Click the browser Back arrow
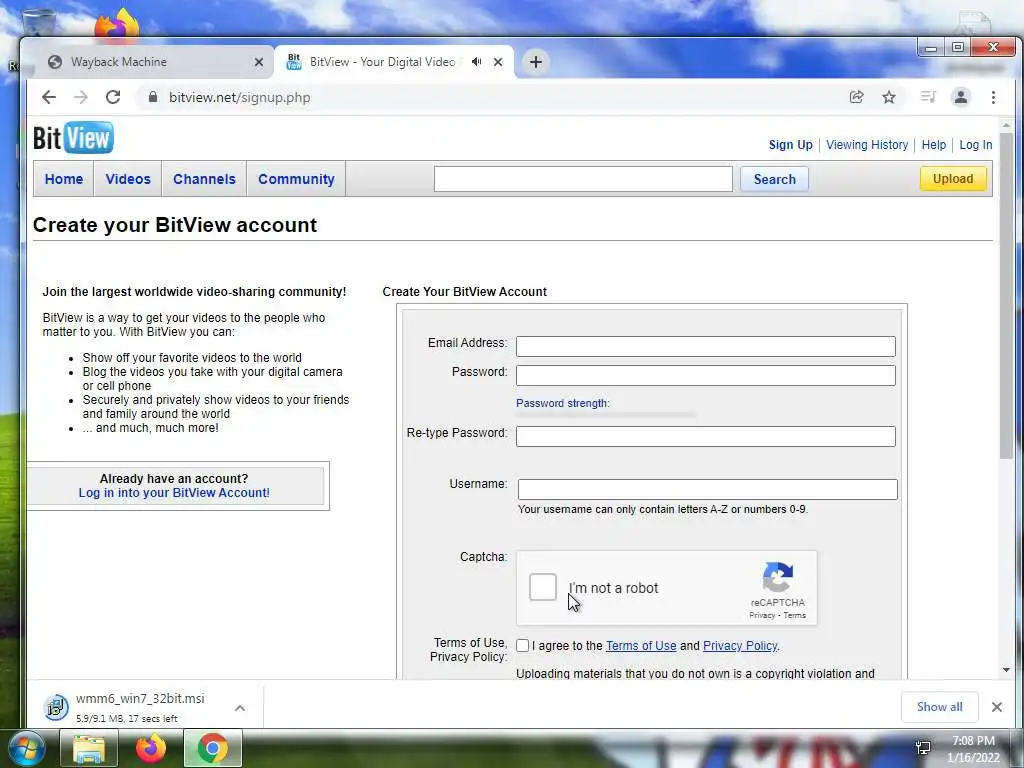 (x=49, y=97)
